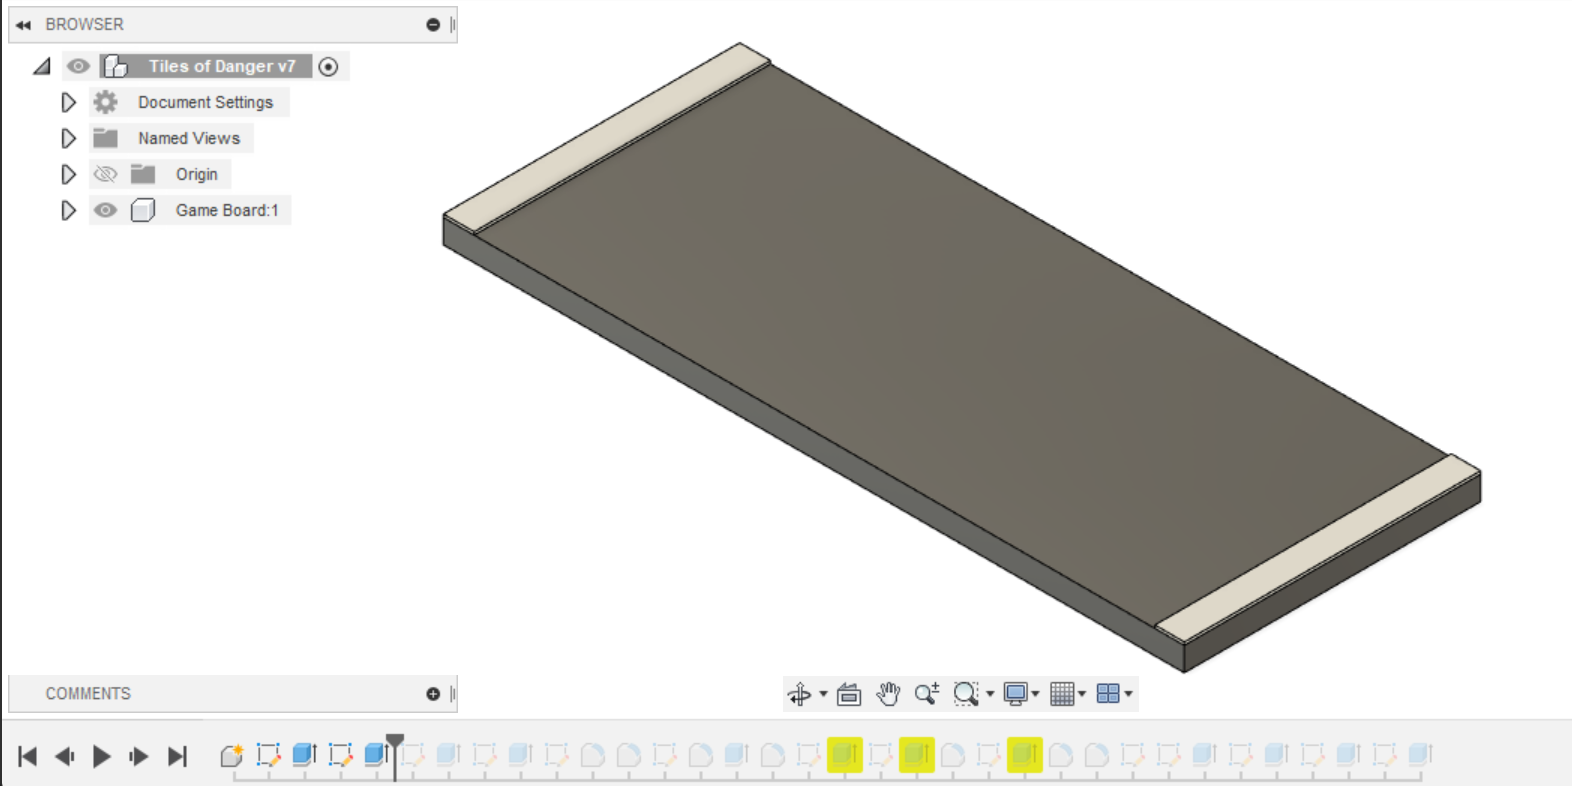
Task: Click the COMMENTS panel title
Action: [x=88, y=694]
